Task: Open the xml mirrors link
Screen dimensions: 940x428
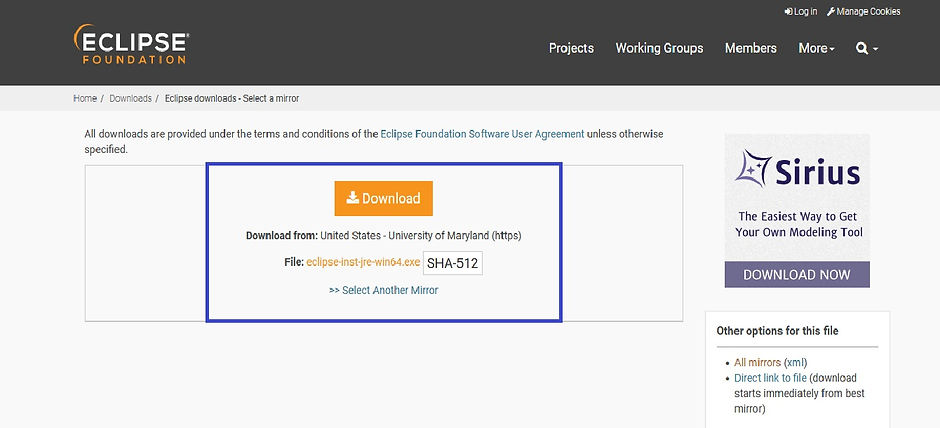Action: point(796,363)
